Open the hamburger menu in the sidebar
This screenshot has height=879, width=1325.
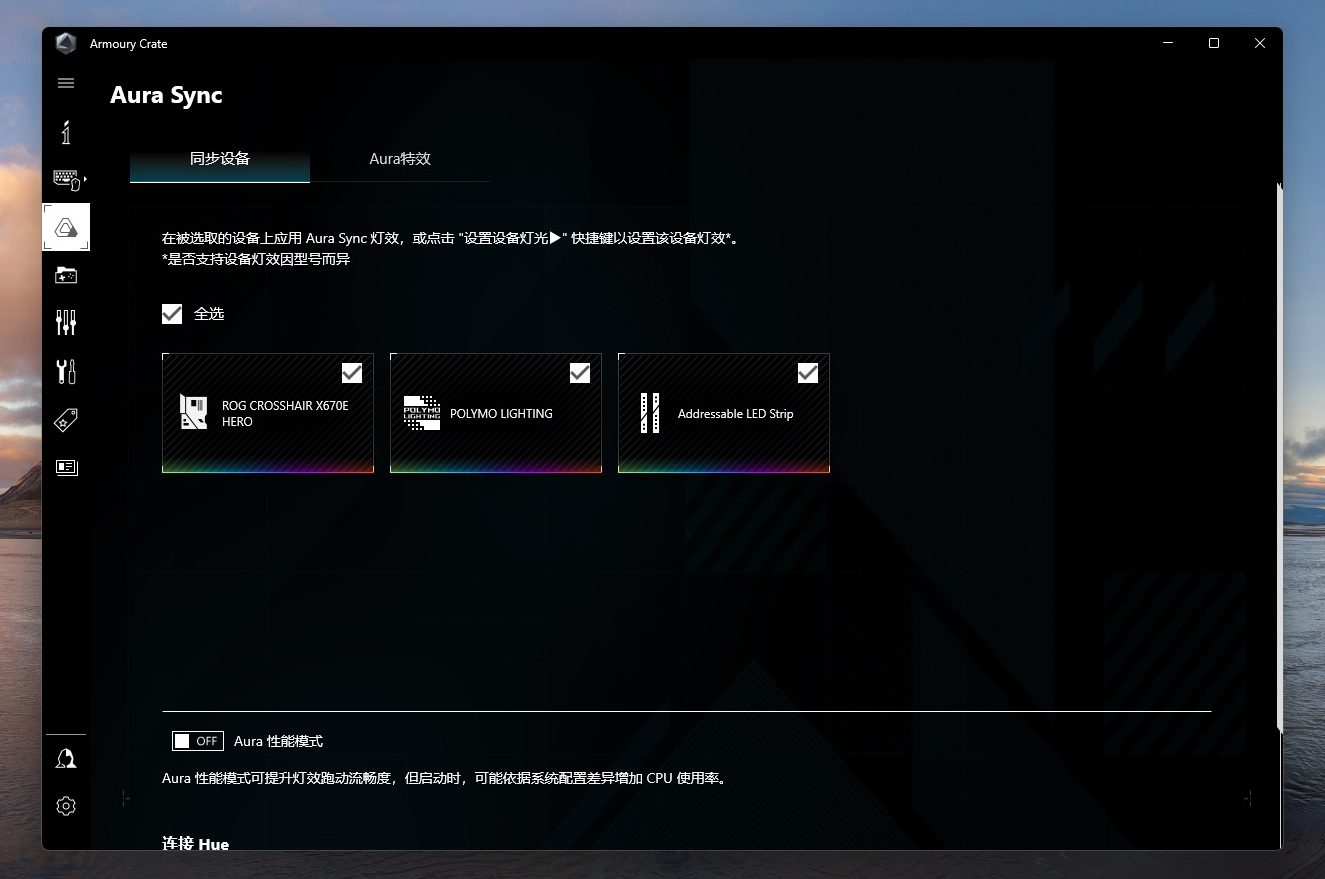coord(66,83)
